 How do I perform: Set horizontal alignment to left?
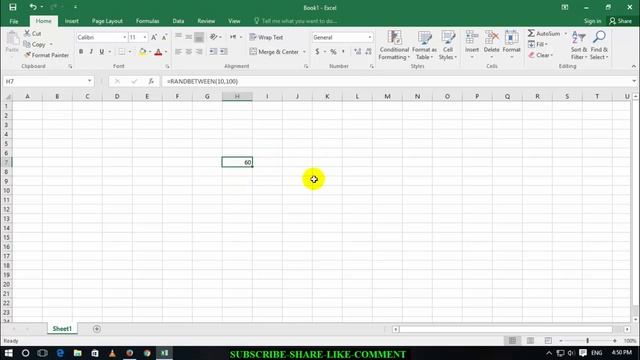coord(178,51)
